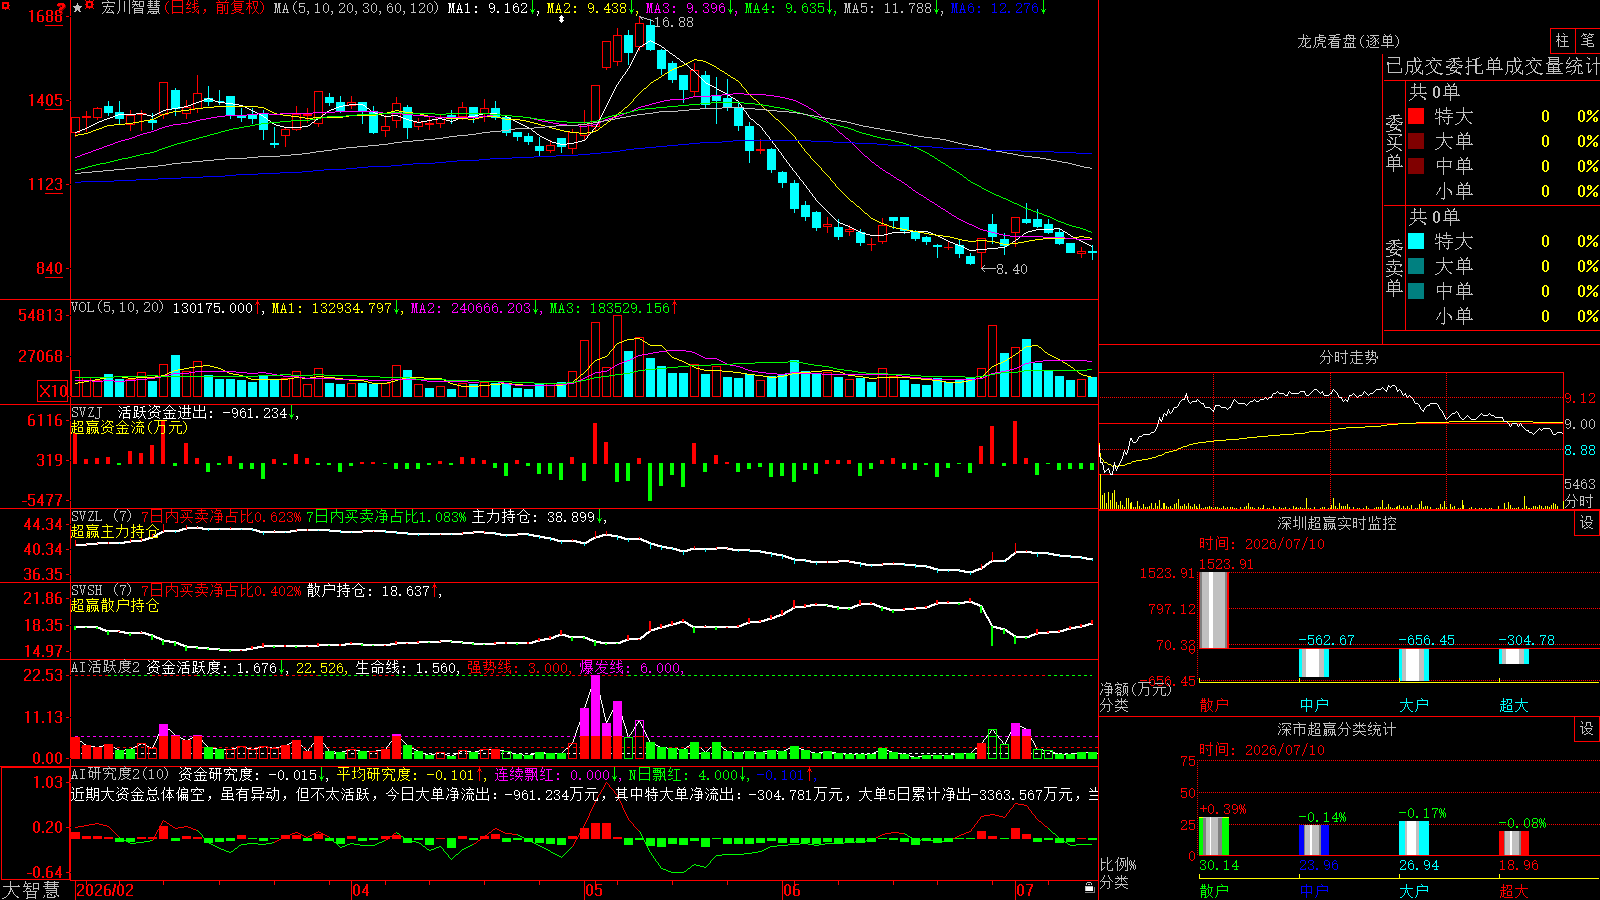The image size is (1600, 900).
Task: Click the dark red swatch for 委买单 大单
Action: click(1416, 141)
